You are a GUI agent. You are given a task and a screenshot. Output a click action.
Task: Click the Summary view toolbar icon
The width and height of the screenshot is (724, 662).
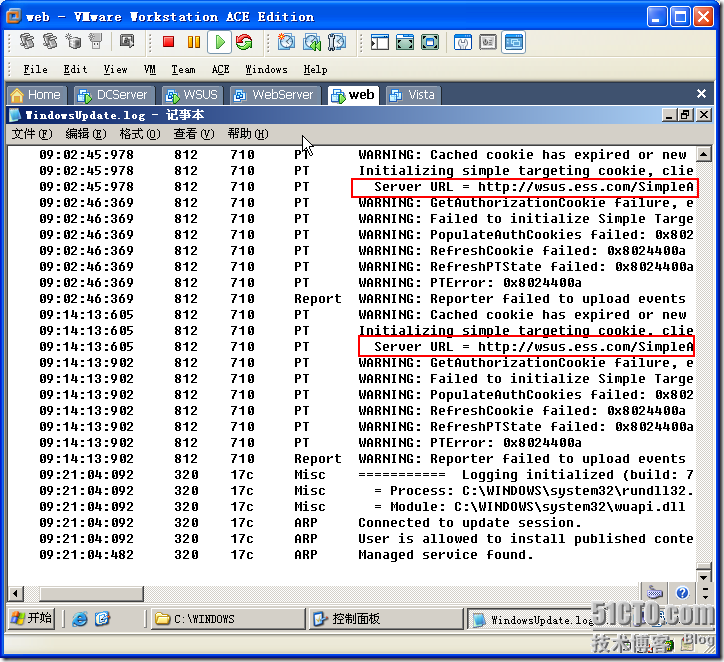[463, 42]
